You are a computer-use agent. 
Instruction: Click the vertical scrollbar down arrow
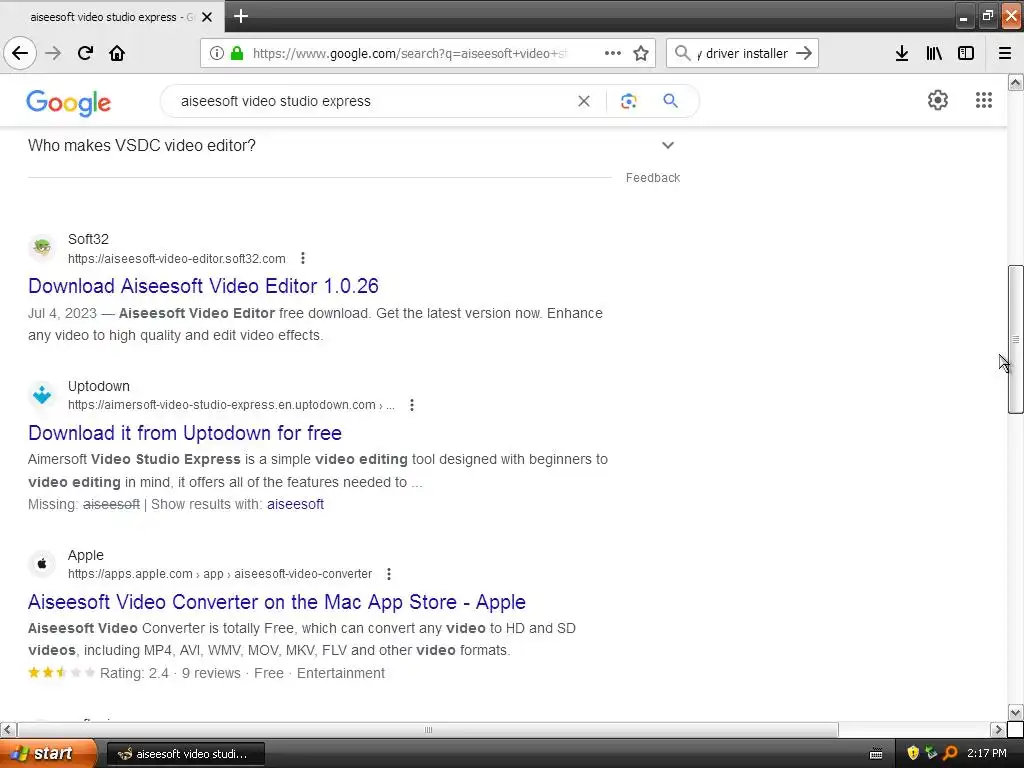tap(1016, 712)
